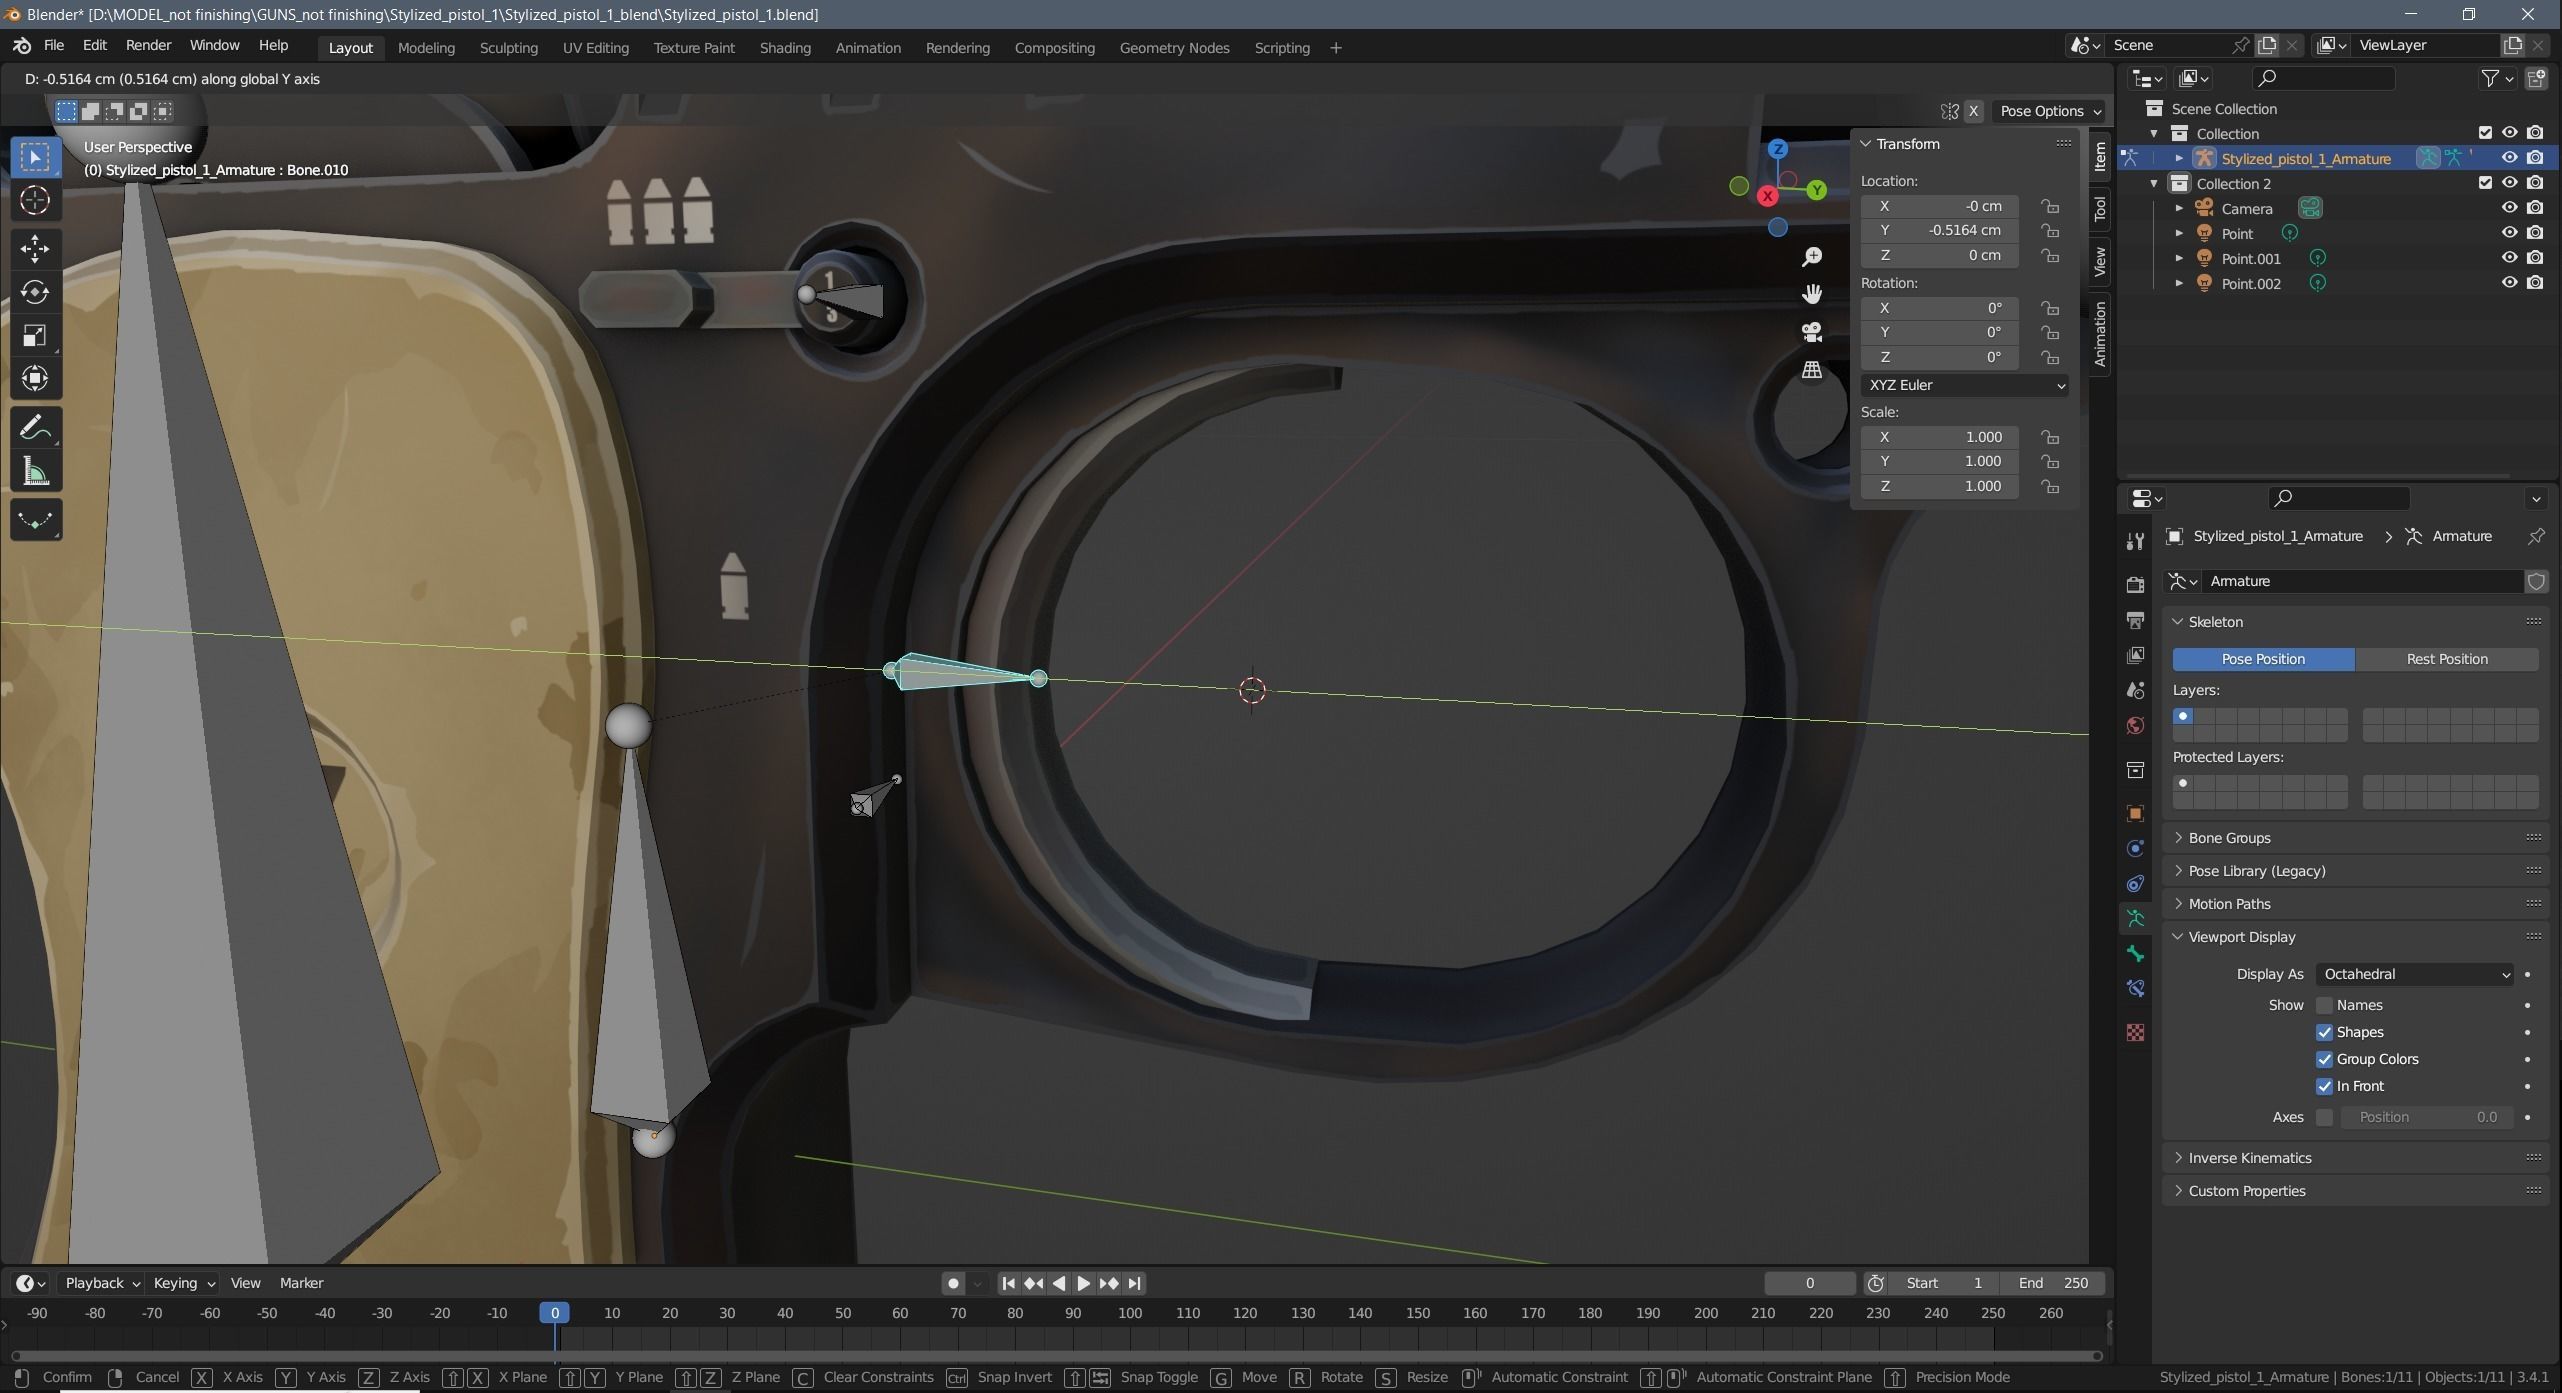This screenshot has width=2562, height=1393.
Task: Click the Rest Position button
Action: click(2446, 659)
